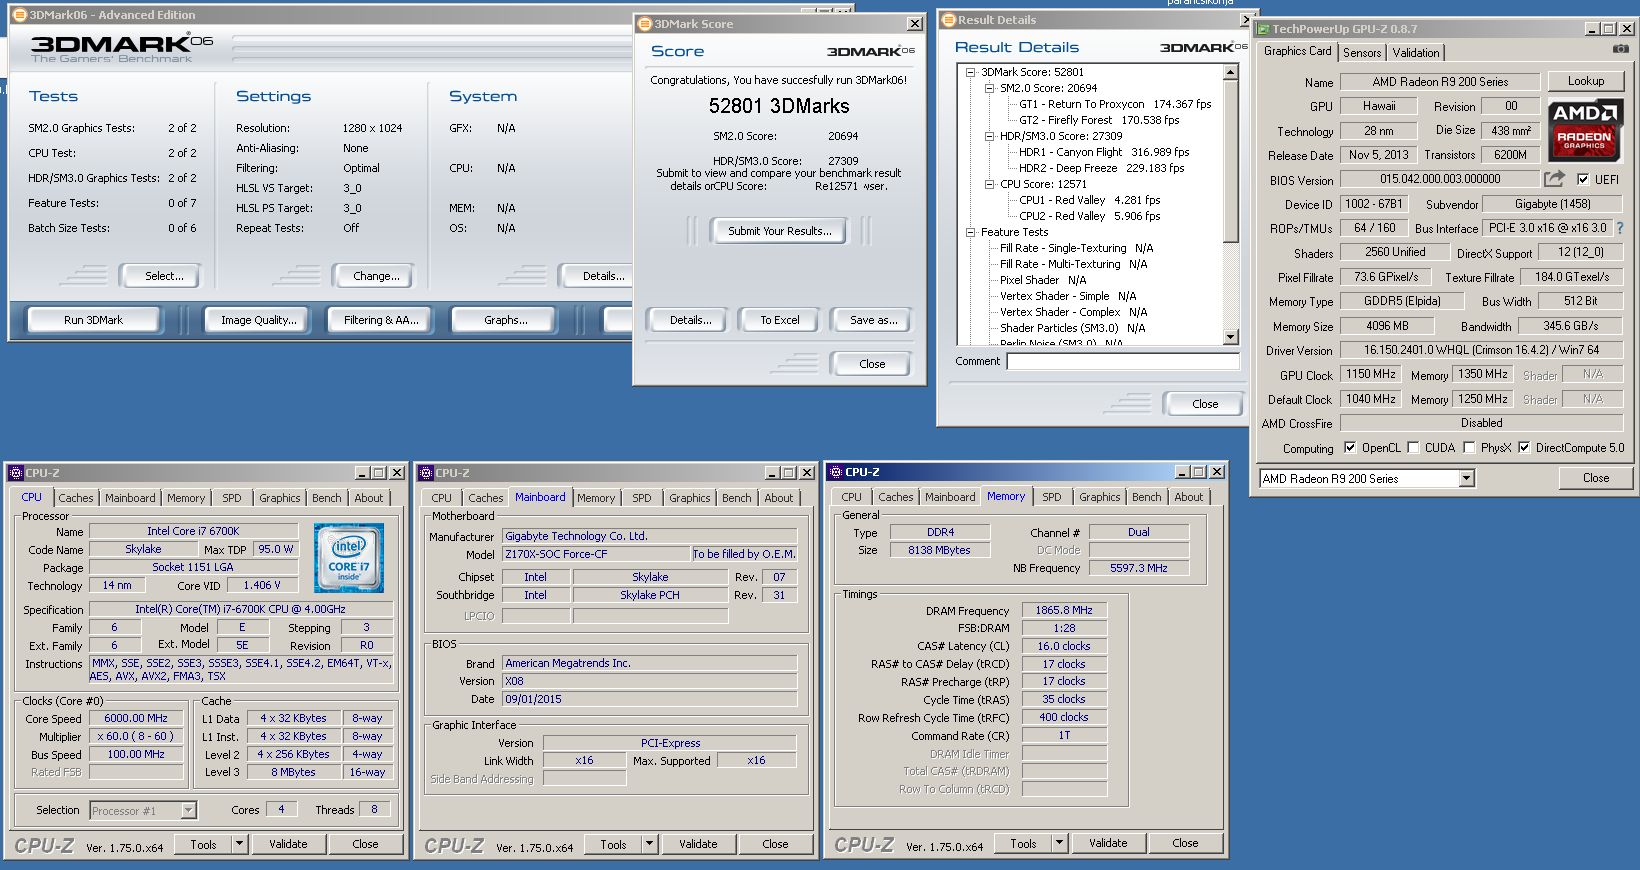The width and height of the screenshot is (1640, 870).
Task: Click the bus interface question mark icon
Action: click(1620, 228)
